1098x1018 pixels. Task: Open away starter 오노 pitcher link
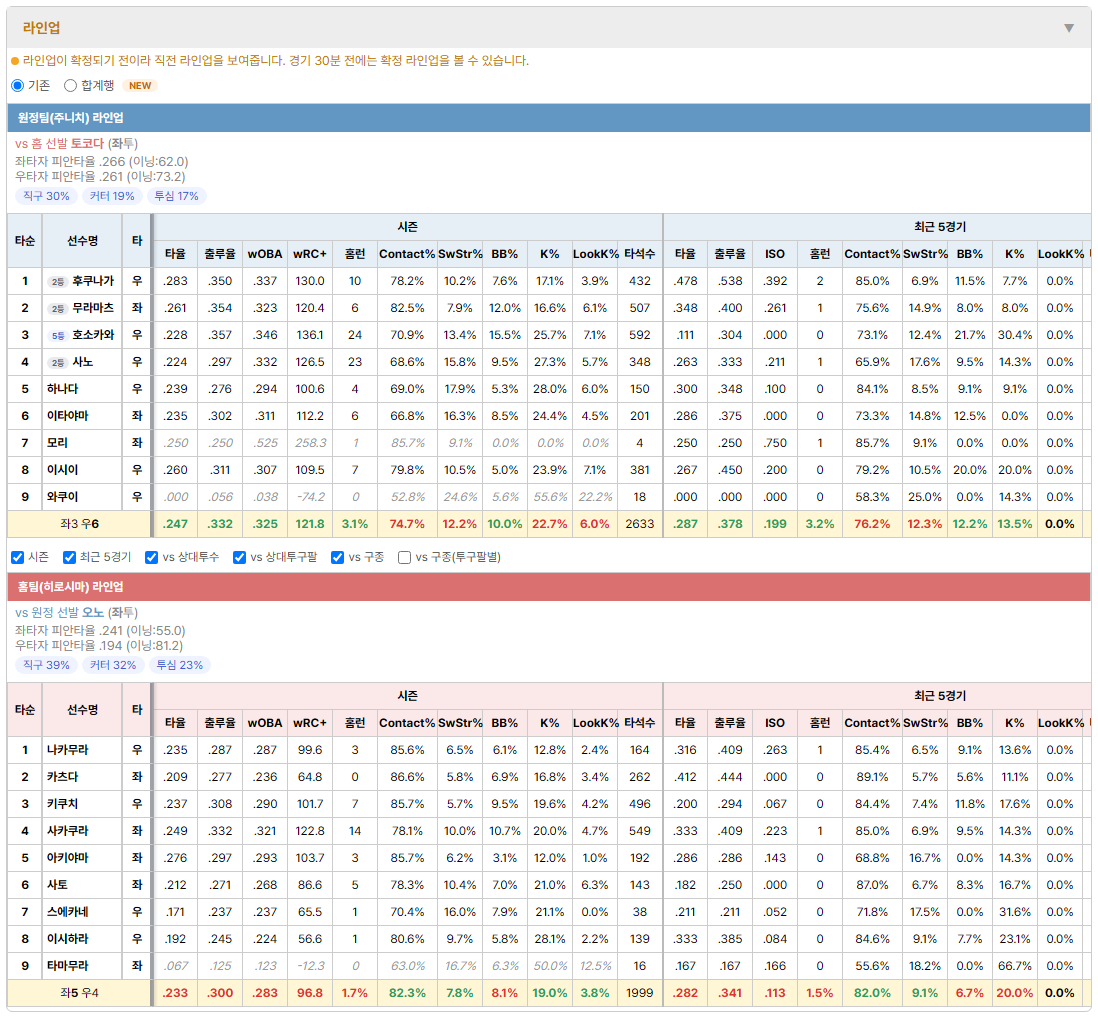click(x=92, y=613)
